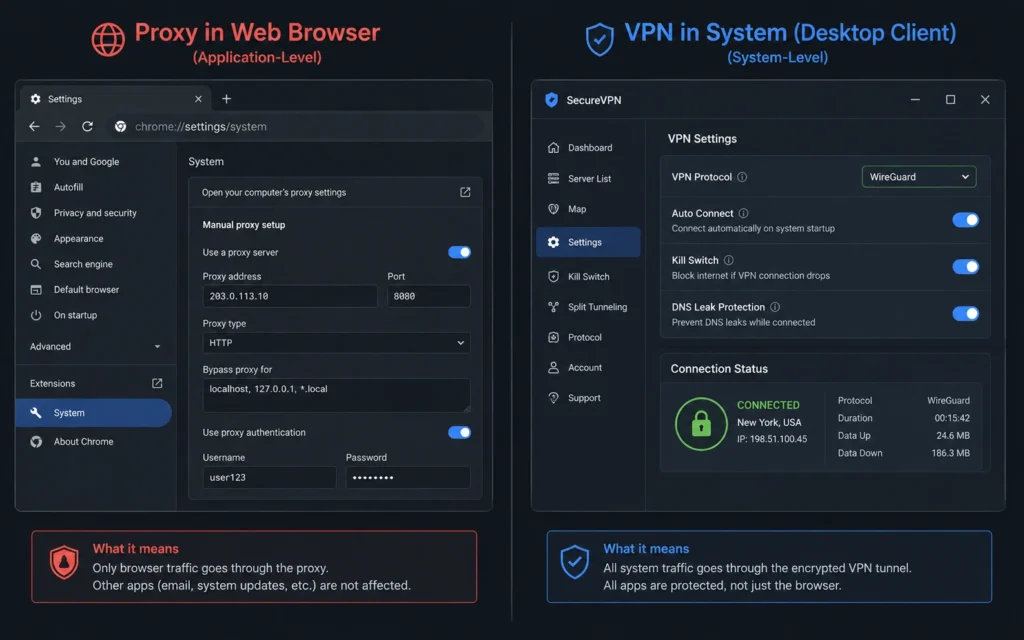Toggle Use a proxy server switch

459,252
